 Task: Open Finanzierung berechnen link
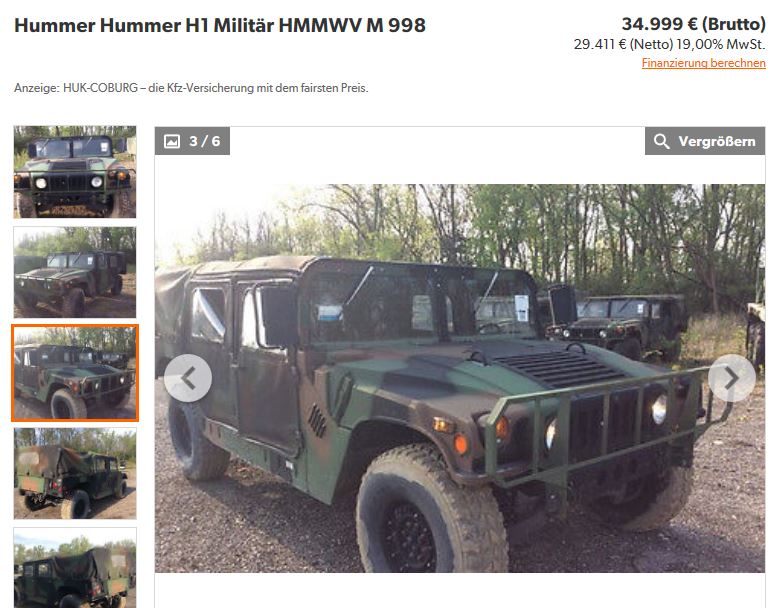[703, 63]
